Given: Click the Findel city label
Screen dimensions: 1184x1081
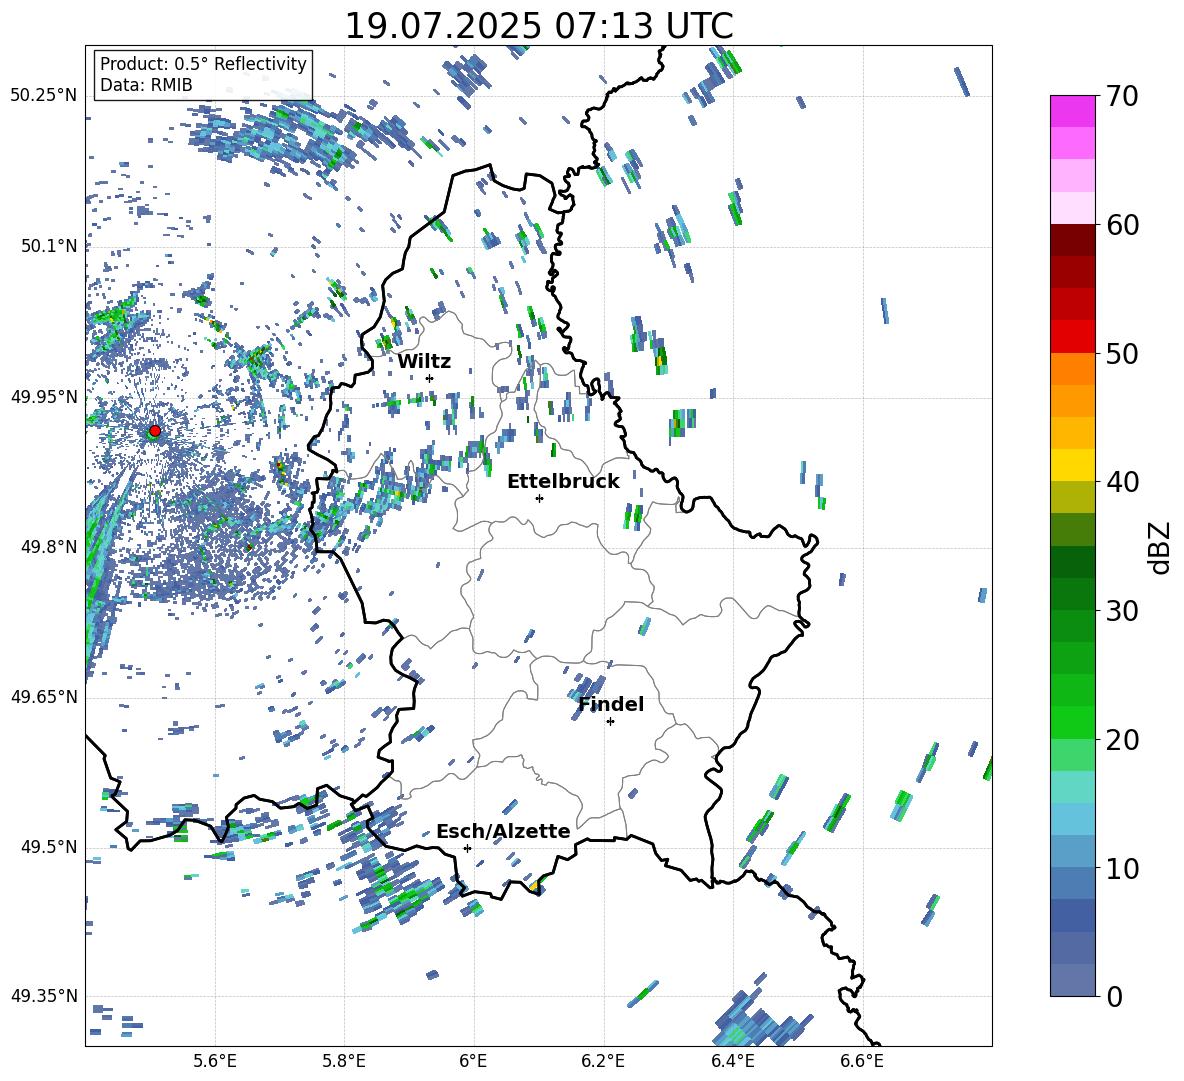Looking at the screenshot, I should pyautogui.click(x=611, y=704).
